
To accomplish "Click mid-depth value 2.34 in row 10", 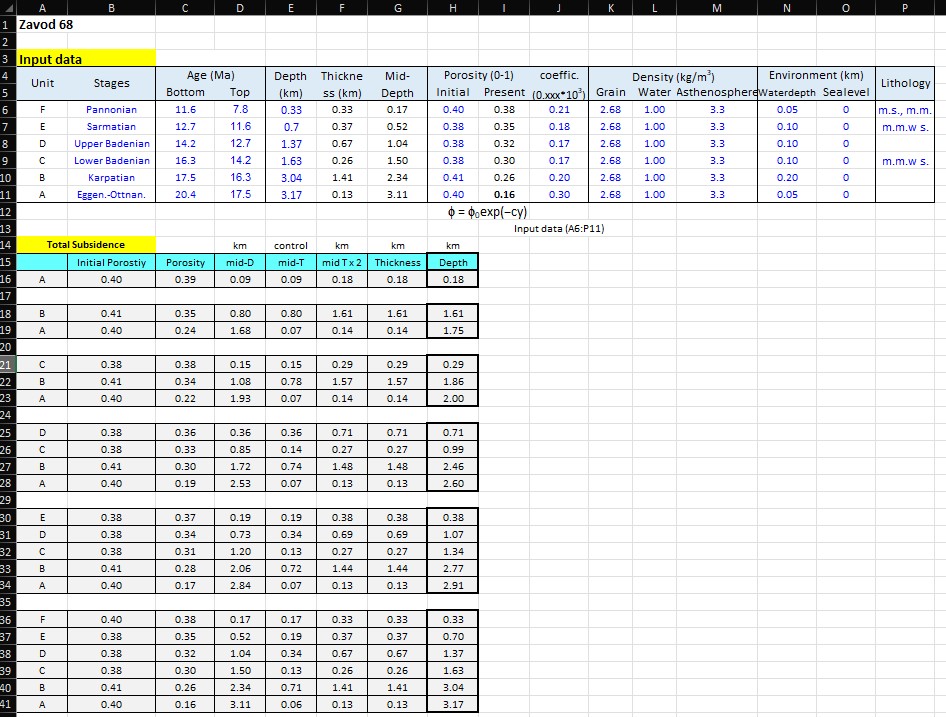I will tap(398, 177).
